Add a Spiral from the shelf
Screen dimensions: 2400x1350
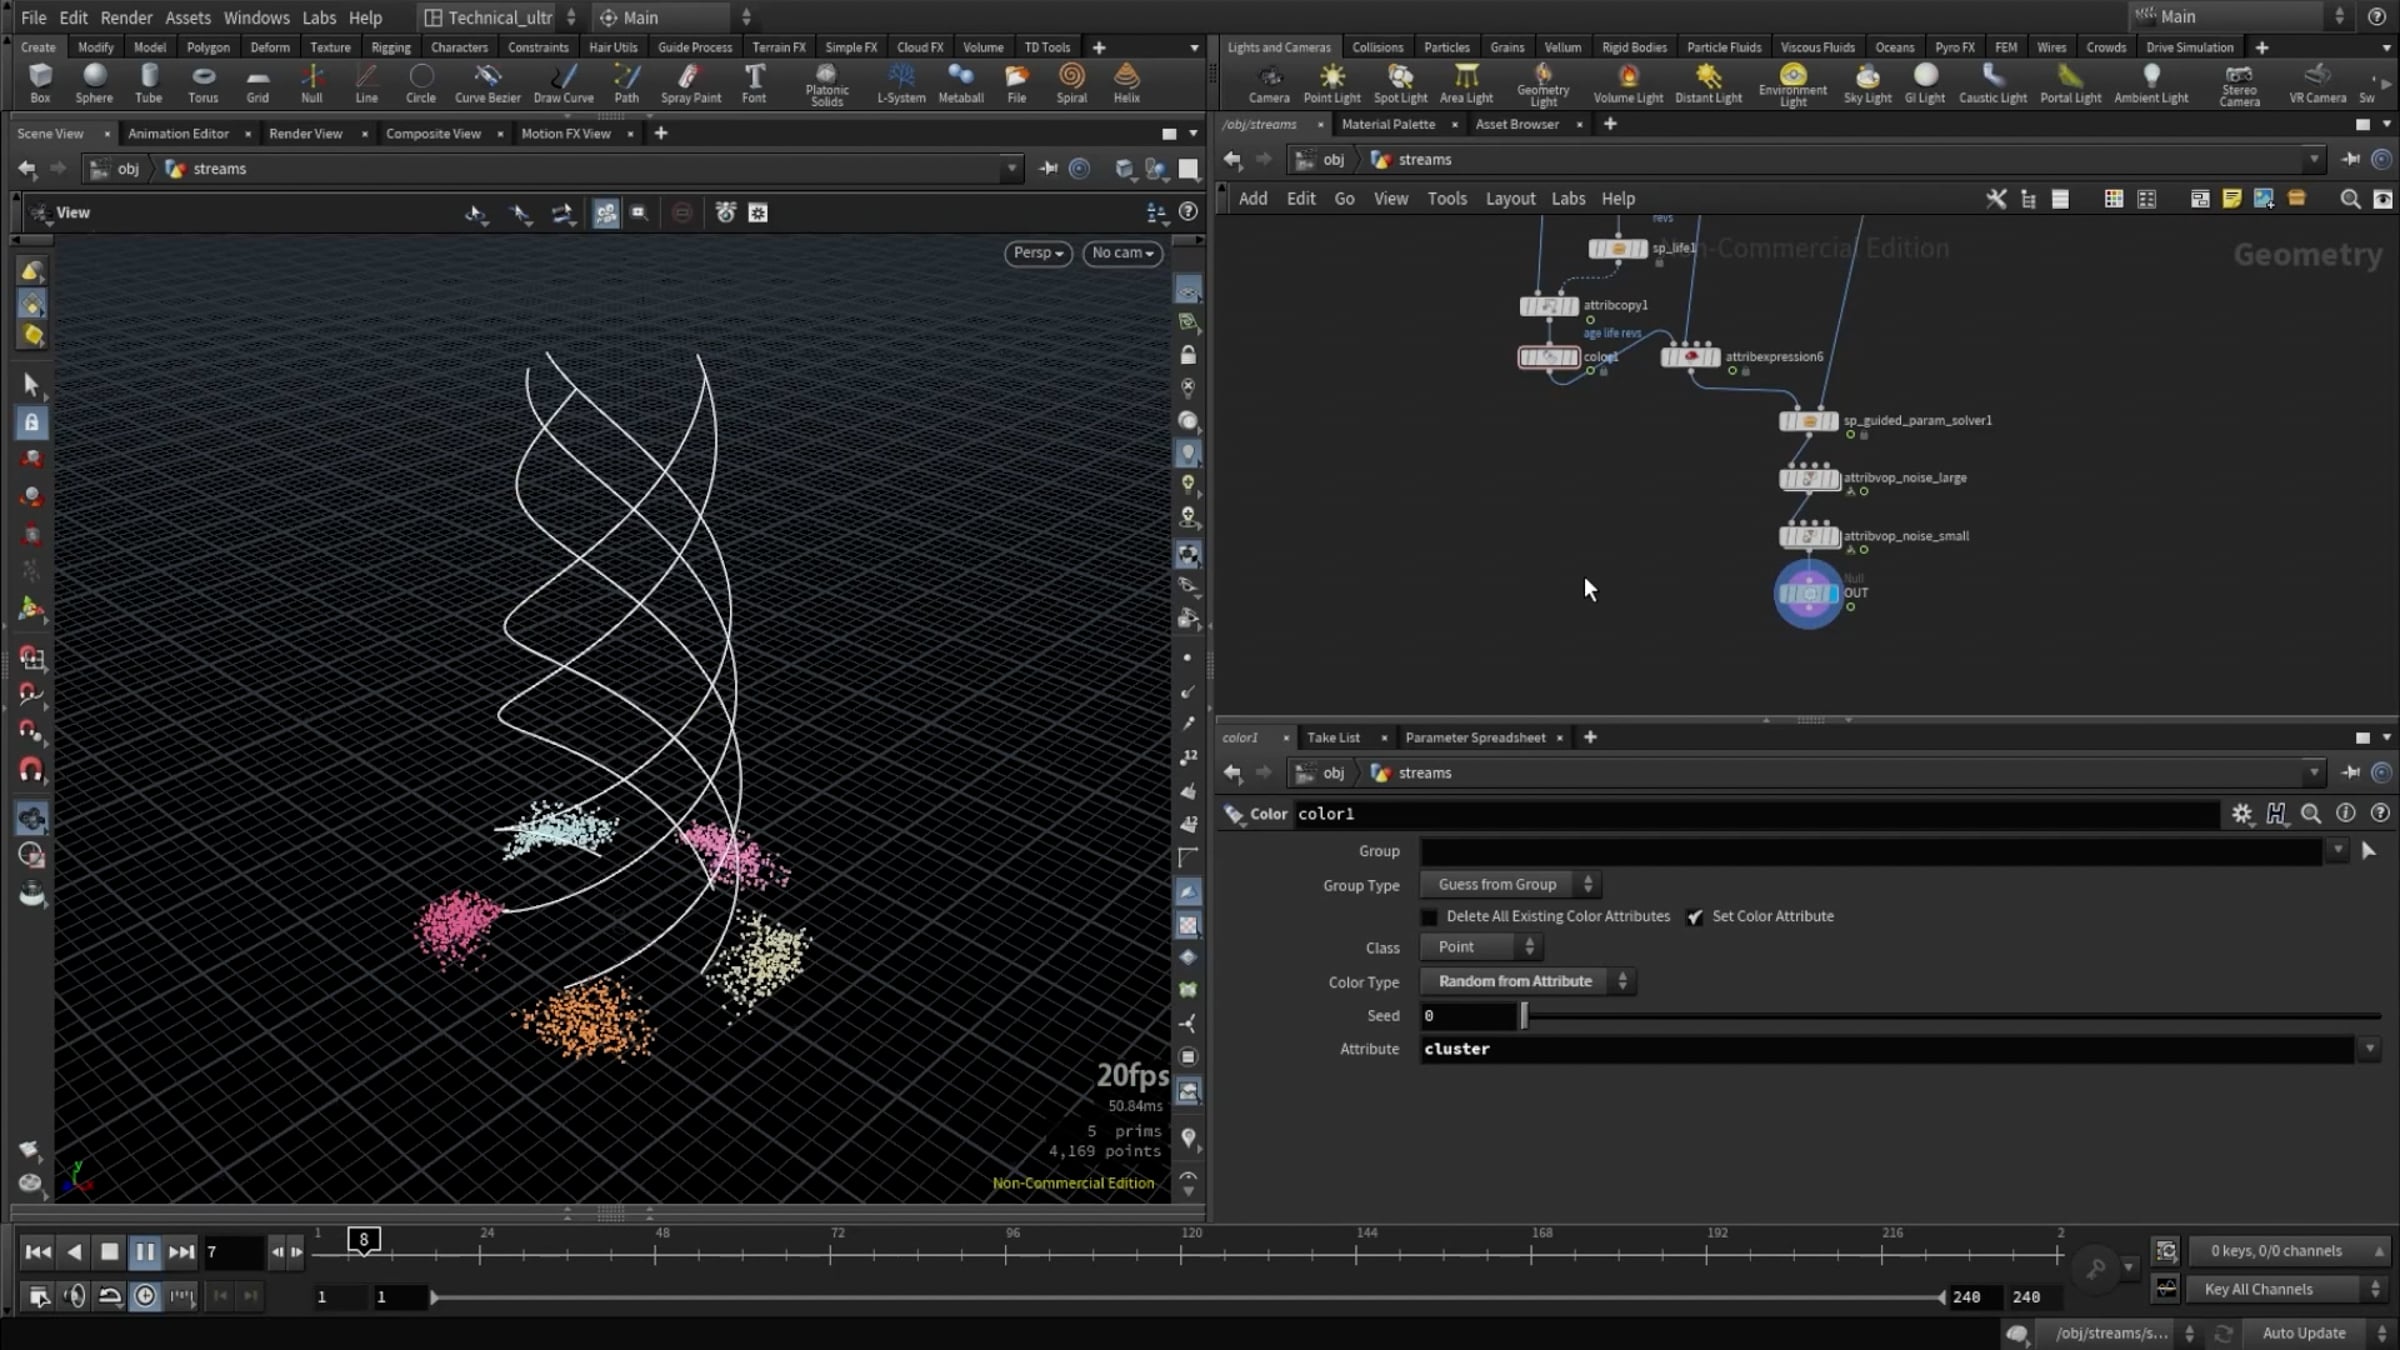[1071, 84]
